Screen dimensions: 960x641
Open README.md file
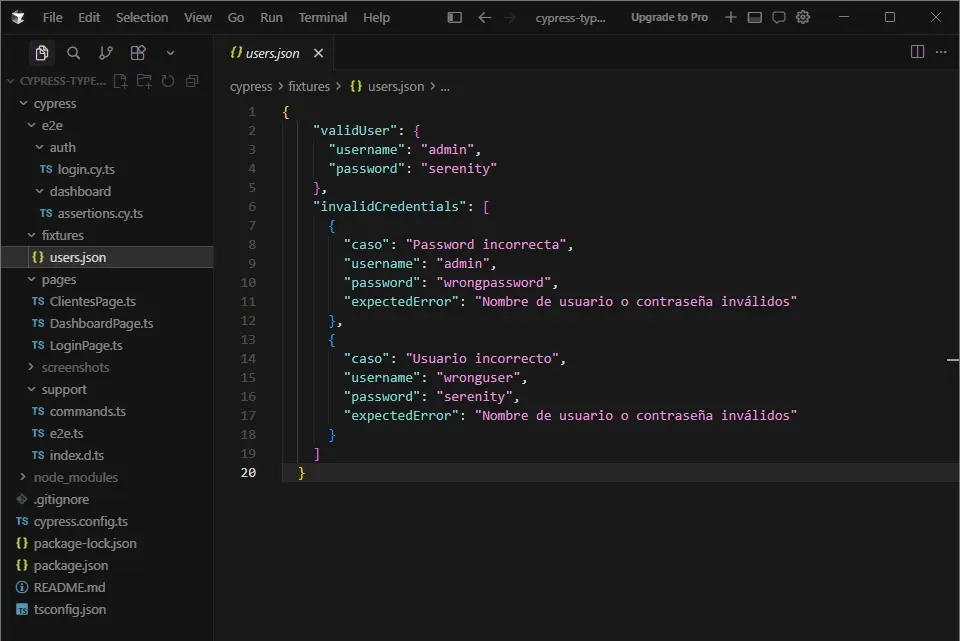tap(69, 588)
